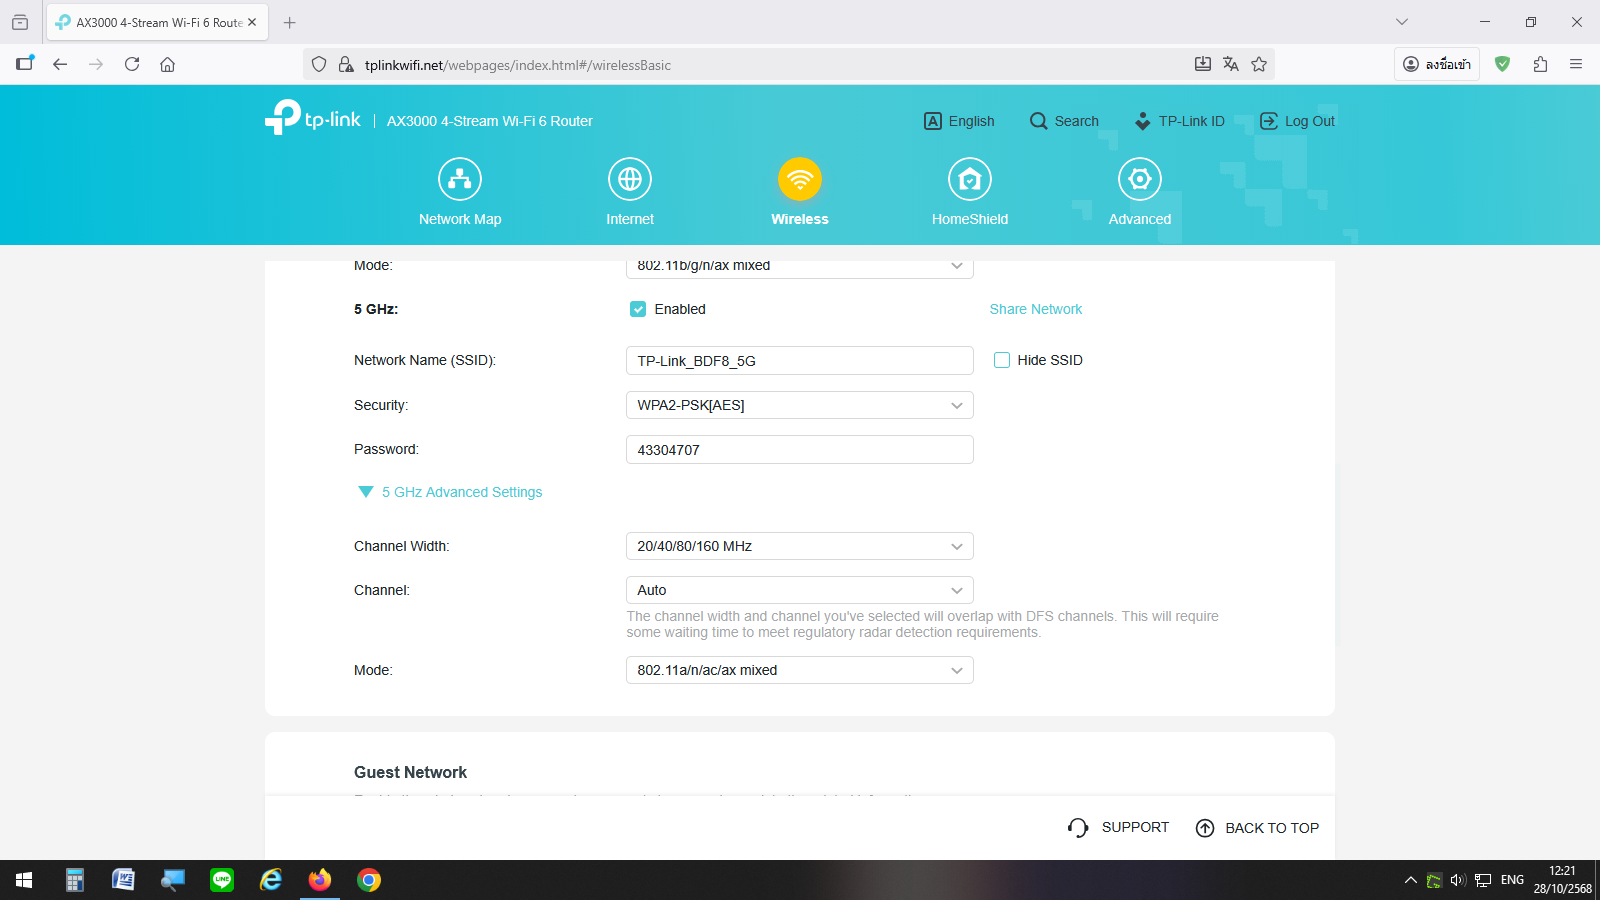Open Google Chrome from the taskbar
1600x900 pixels.
(369, 880)
